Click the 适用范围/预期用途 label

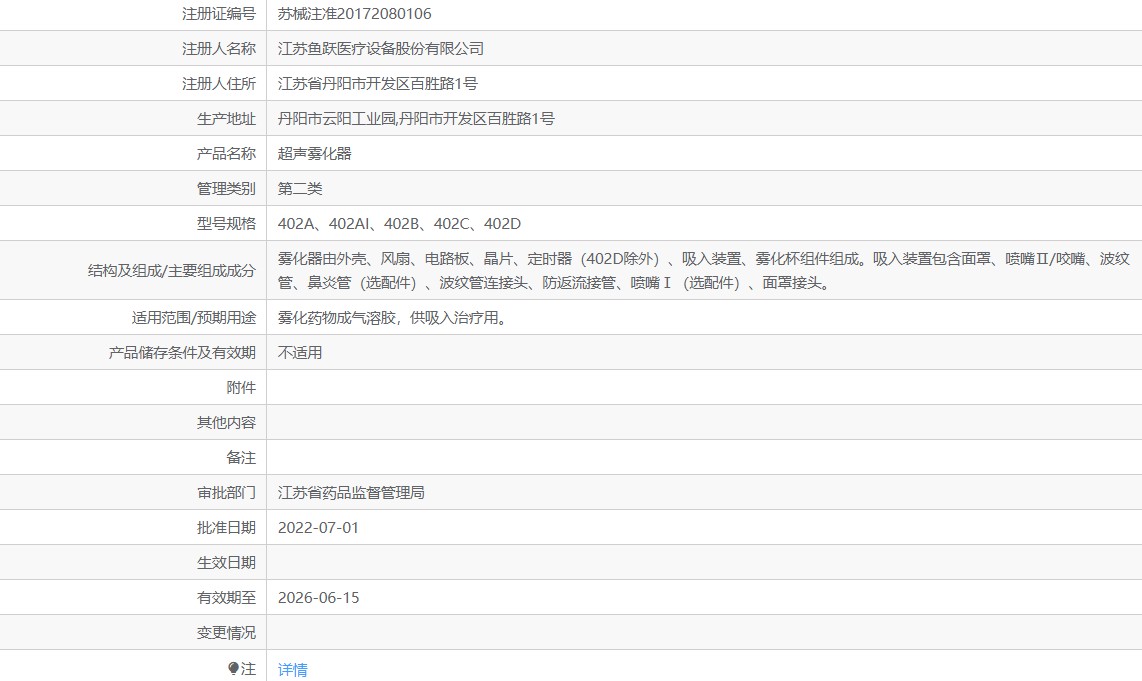tap(194, 318)
